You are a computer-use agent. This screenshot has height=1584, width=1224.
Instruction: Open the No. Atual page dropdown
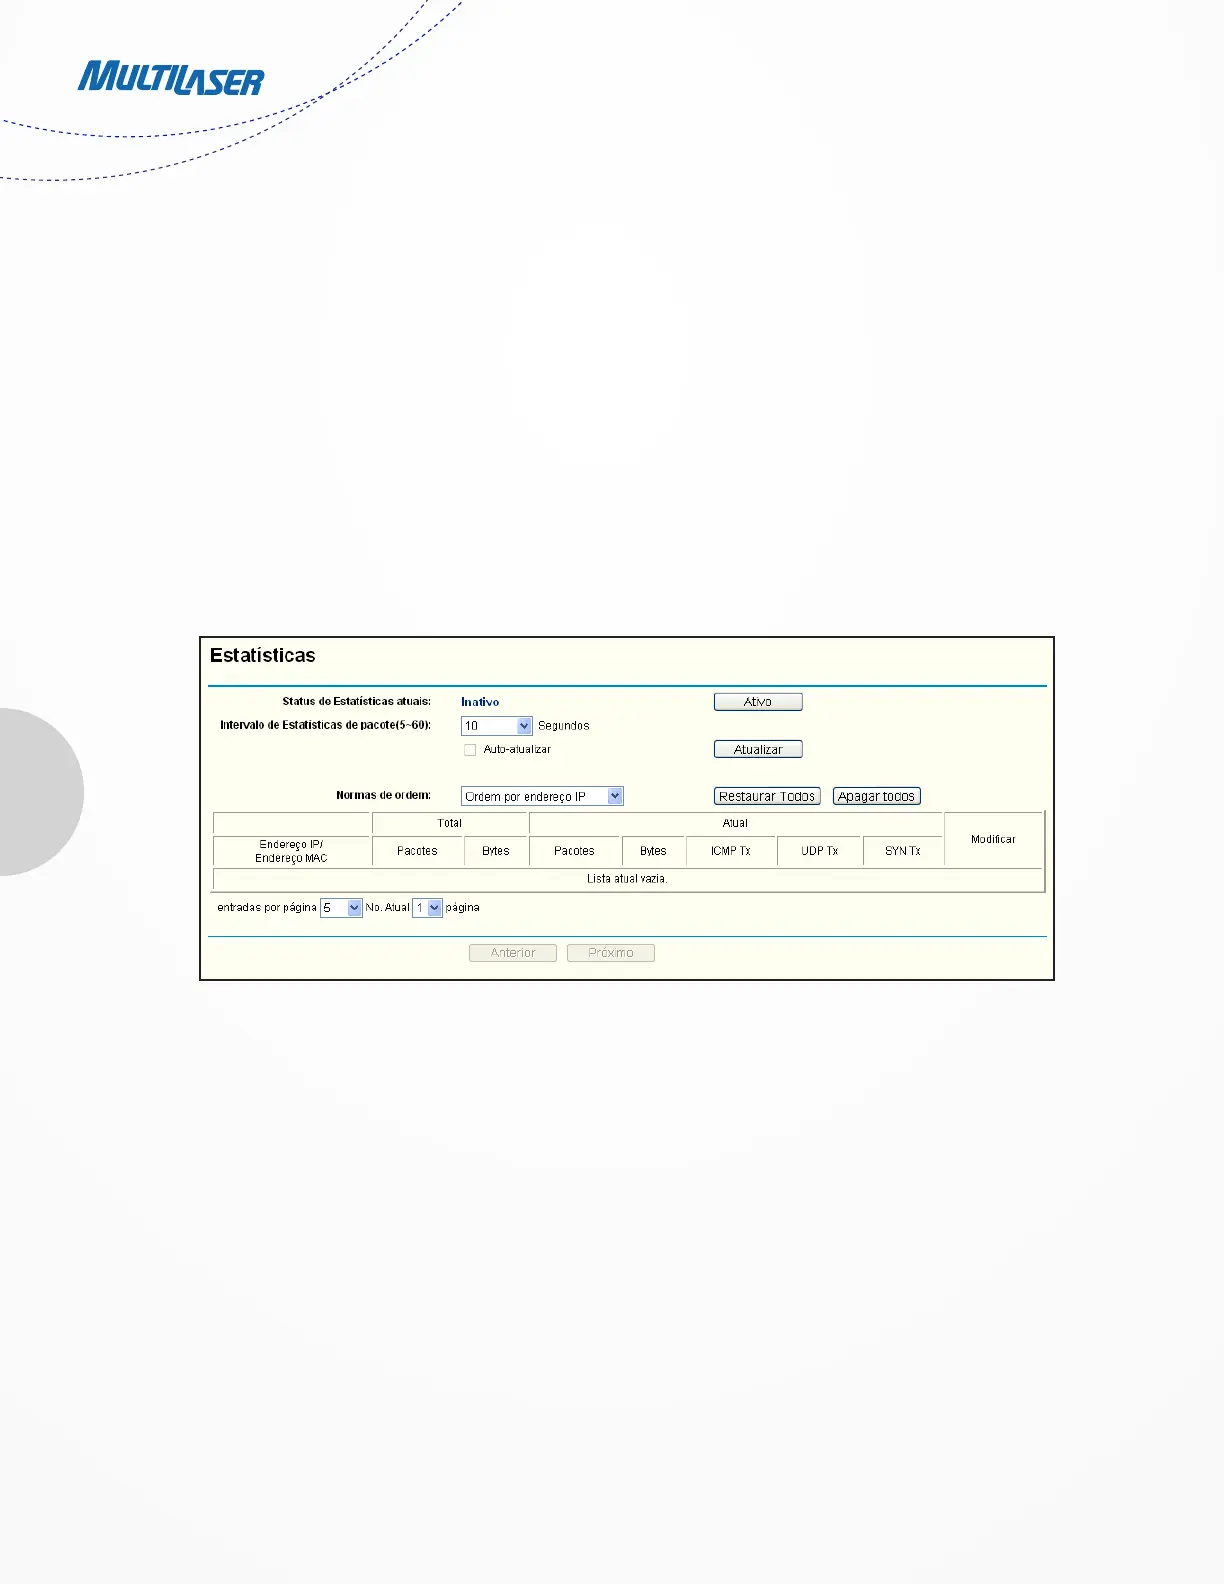(427, 908)
